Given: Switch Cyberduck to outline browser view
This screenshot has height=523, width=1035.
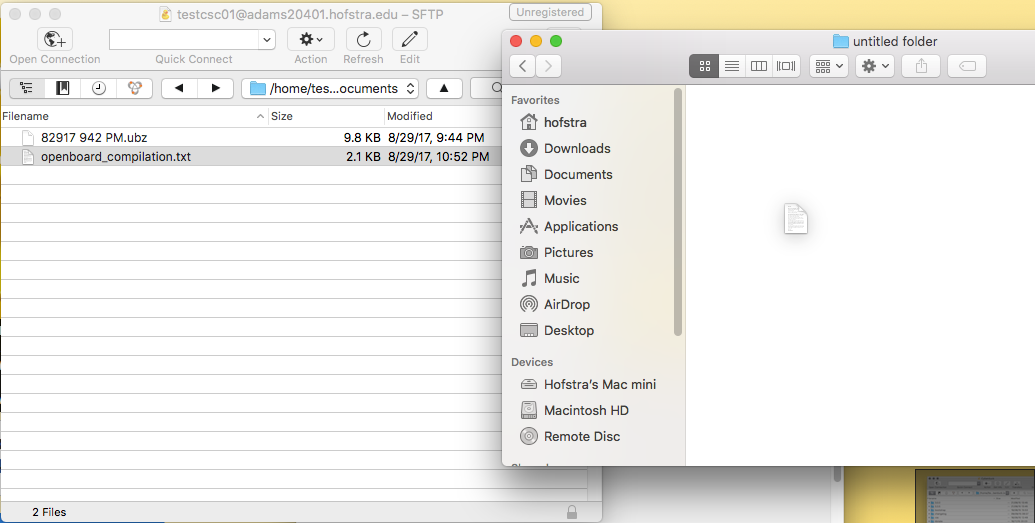Looking at the screenshot, I should tap(26, 88).
